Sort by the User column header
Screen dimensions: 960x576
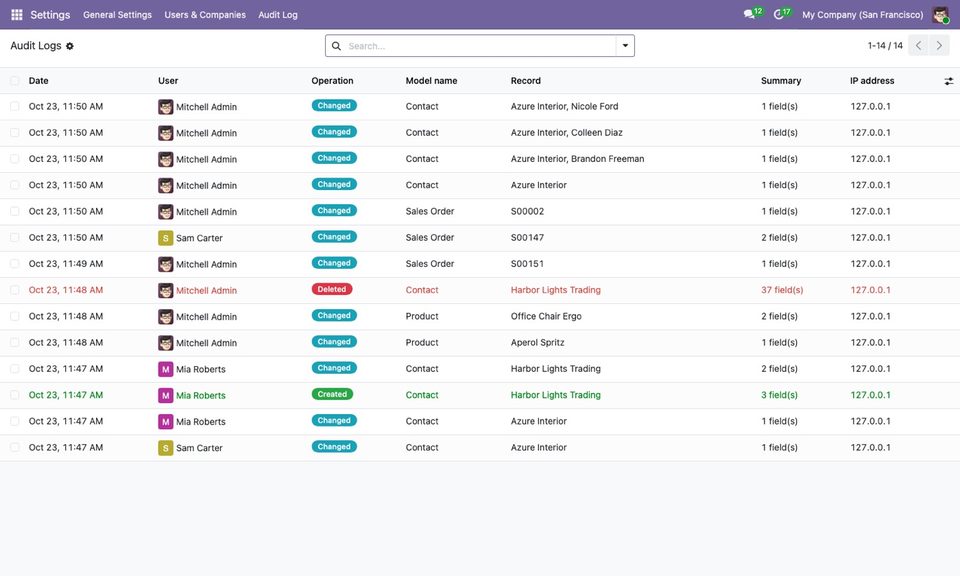coord(168,81)
